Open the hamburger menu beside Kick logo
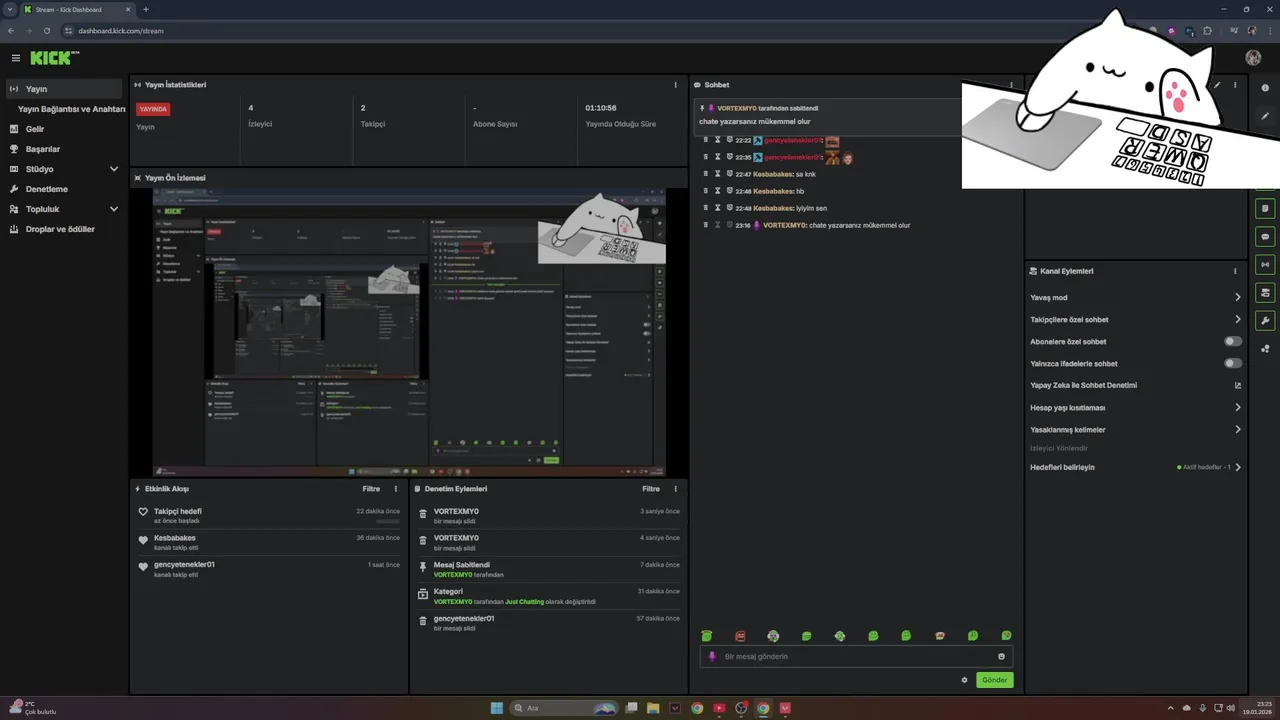Image resolution: width=1280 pixels, height=720 pixels. coord(16,58)
